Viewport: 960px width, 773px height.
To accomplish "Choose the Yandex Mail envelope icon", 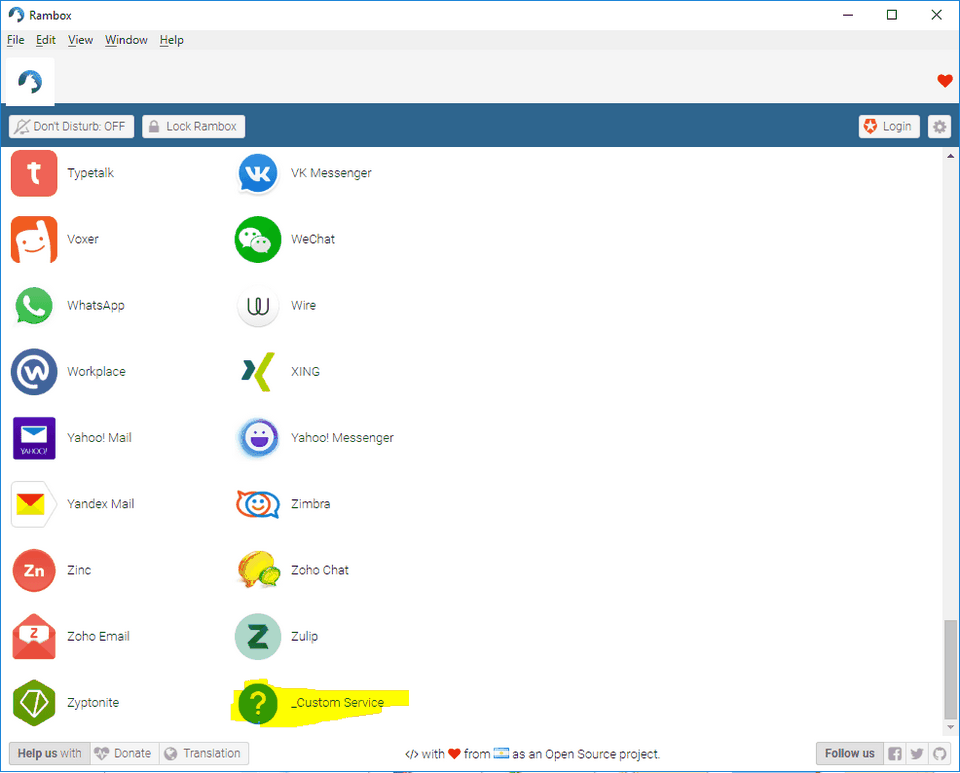I will [x=34, y=504].
